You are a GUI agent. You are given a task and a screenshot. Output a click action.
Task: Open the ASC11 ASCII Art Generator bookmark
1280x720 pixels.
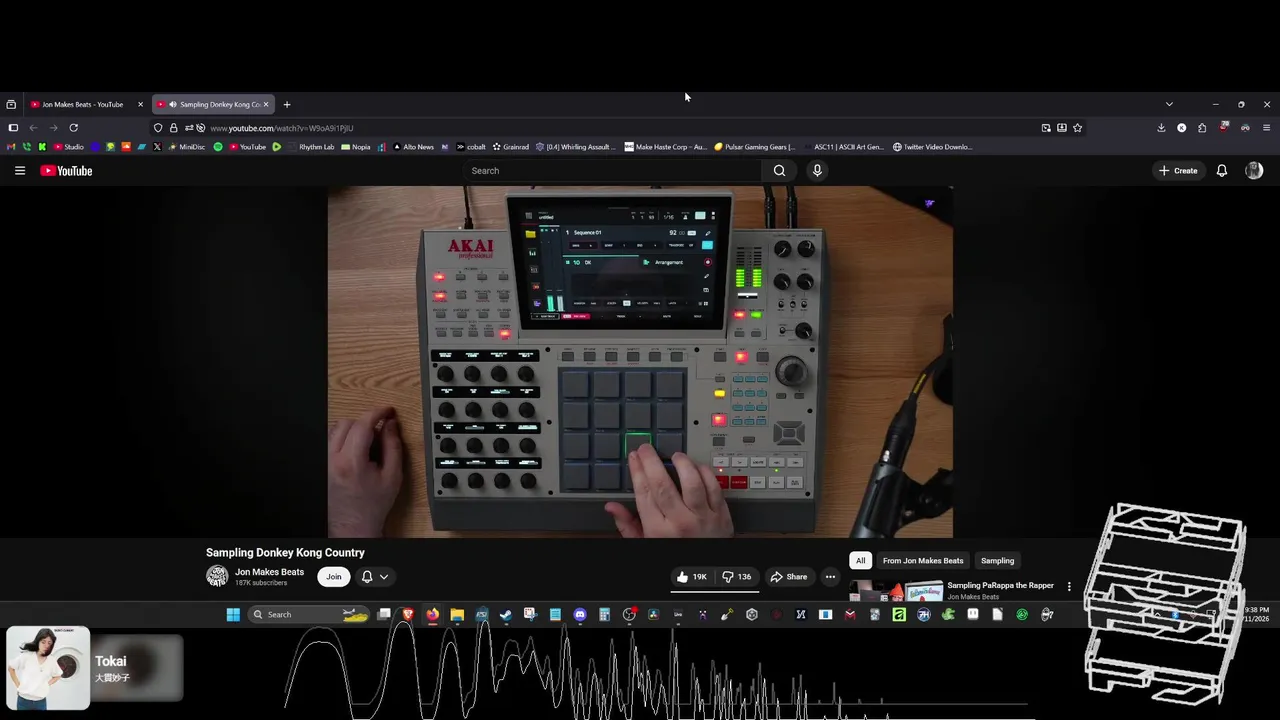[x=843, y=147]
